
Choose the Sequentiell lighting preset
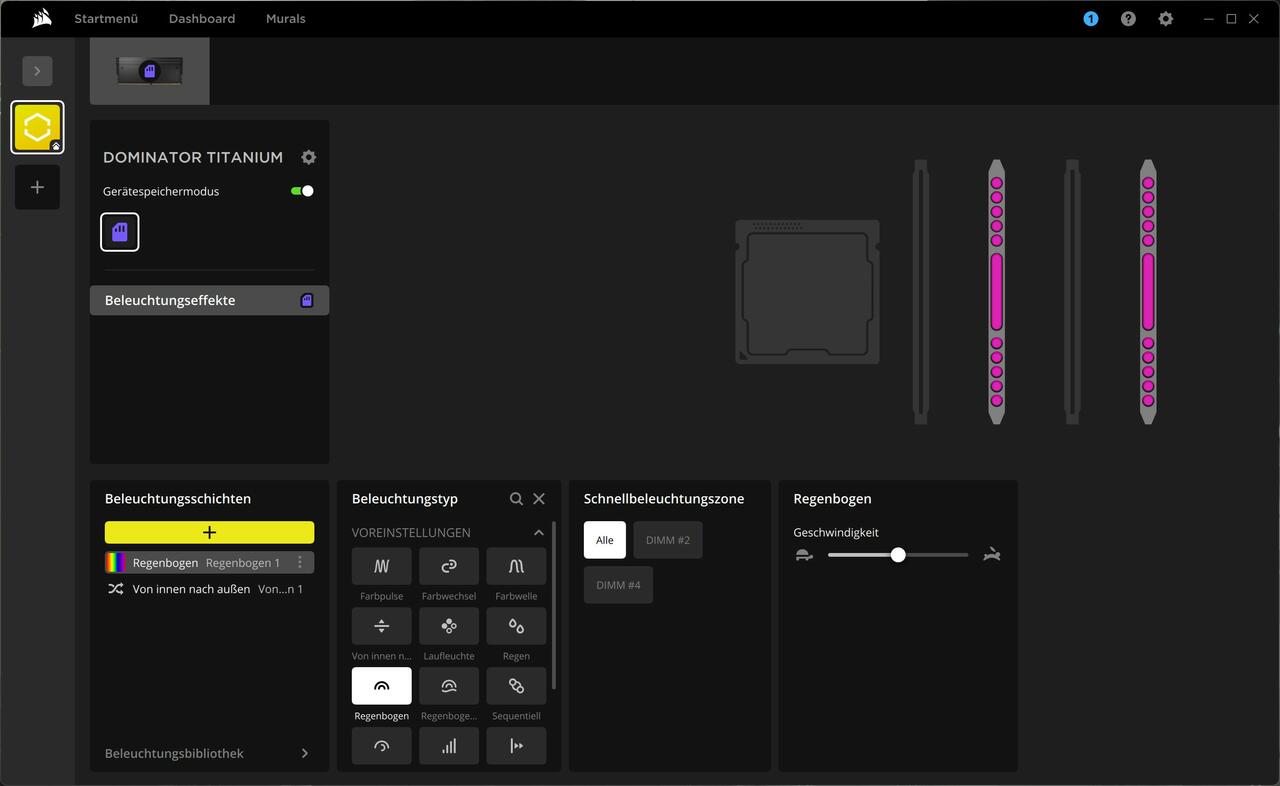pos(516,686)
